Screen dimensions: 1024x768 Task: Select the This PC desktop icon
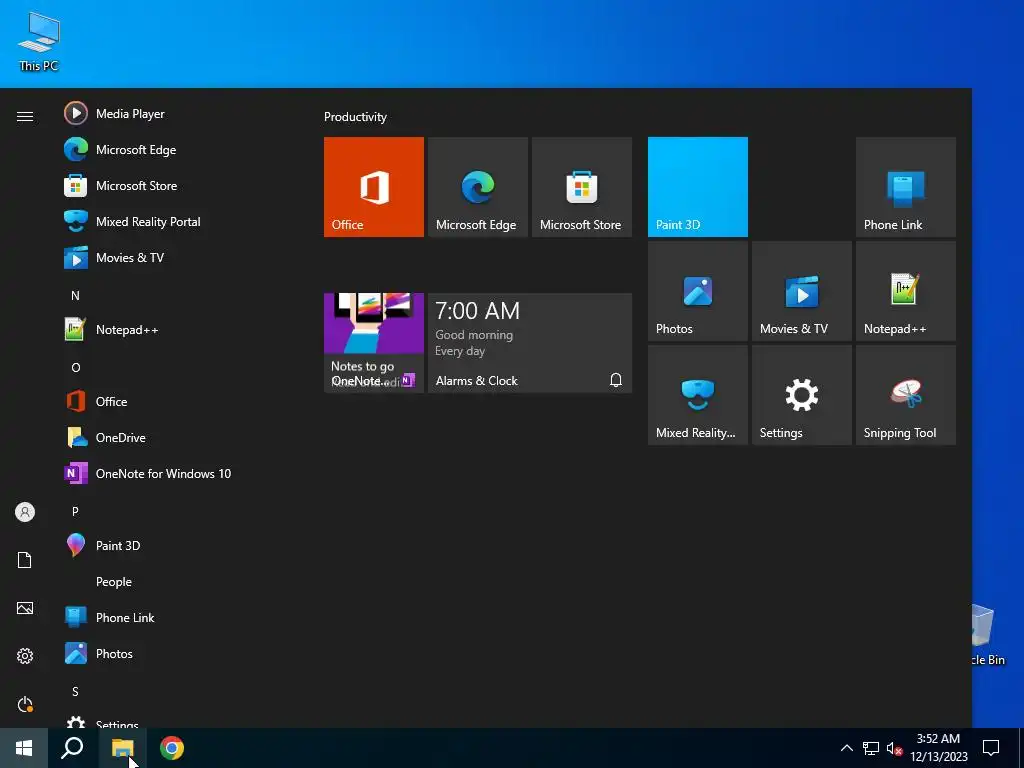pos(39,42)
